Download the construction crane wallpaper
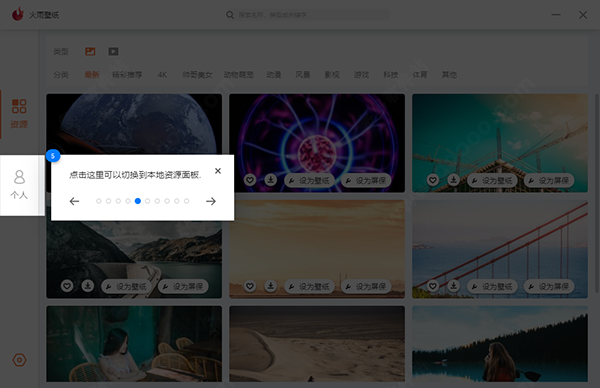The width and height of the screenshot is (600, 388). tap(453, 179)
